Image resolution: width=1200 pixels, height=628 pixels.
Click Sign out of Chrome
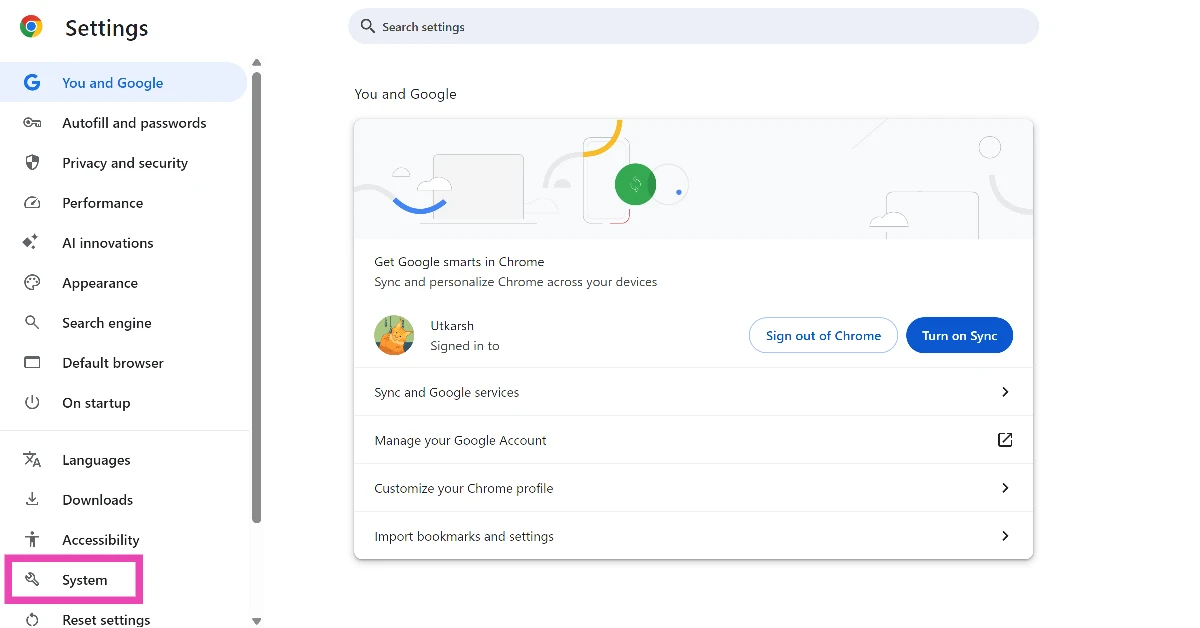[x=823, y=335]
